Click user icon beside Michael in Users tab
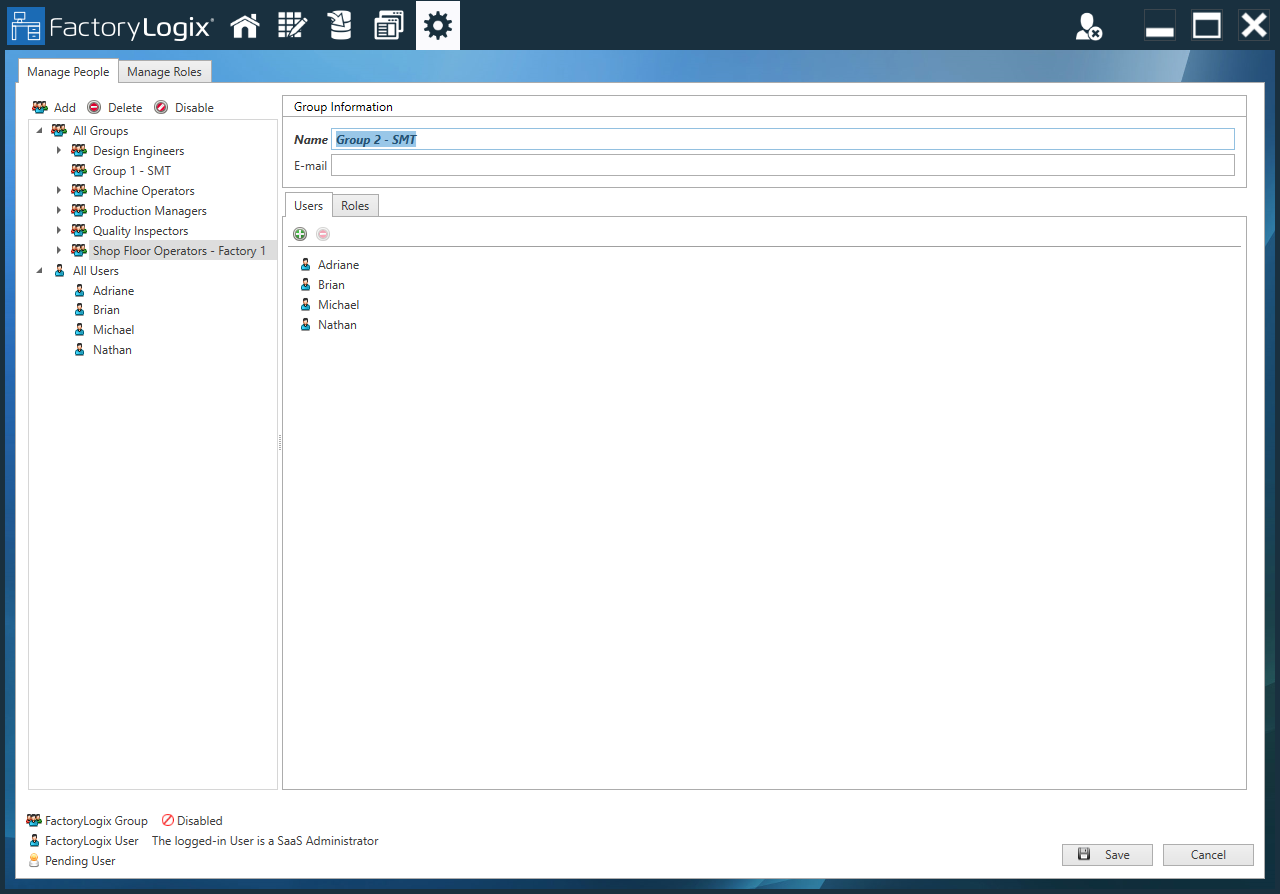Screen dimensions: 1280x894 pyautogui.click(x=306, y=305)
